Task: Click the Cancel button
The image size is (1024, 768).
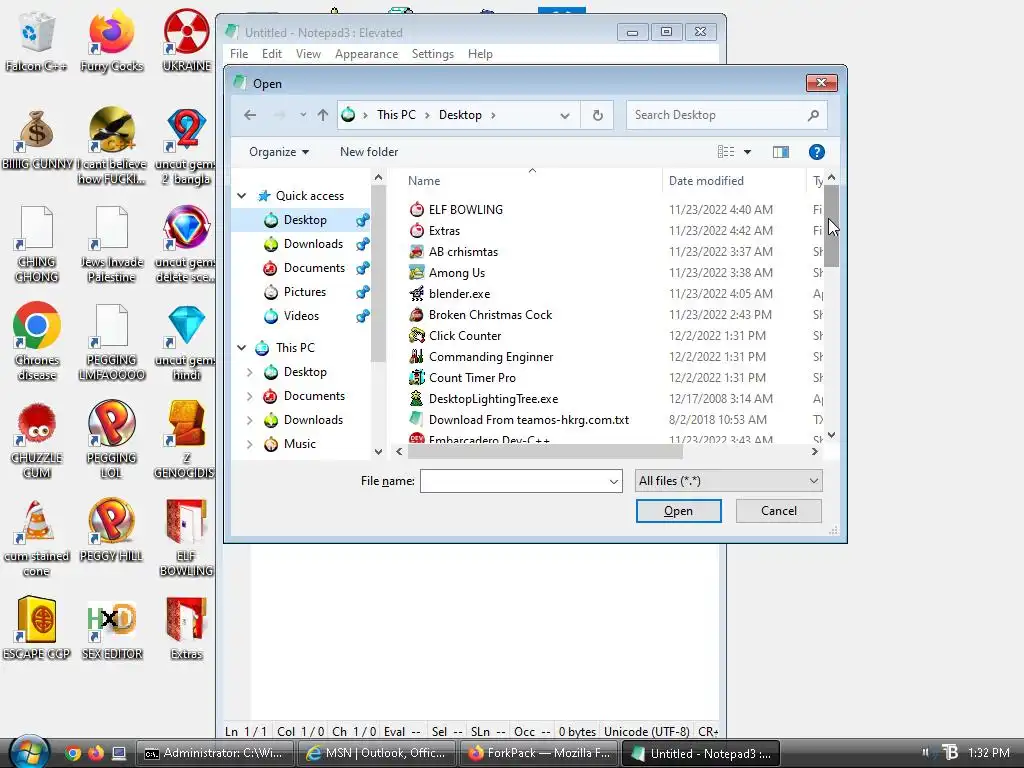Action: point(778,511)
